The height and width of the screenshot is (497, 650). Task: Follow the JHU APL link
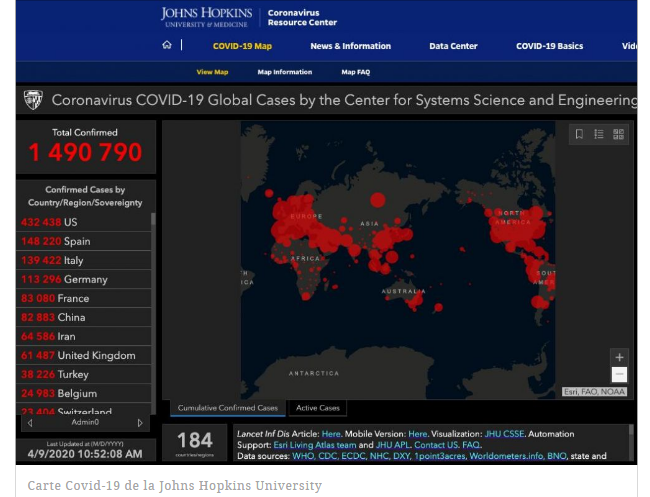point(393,445)
